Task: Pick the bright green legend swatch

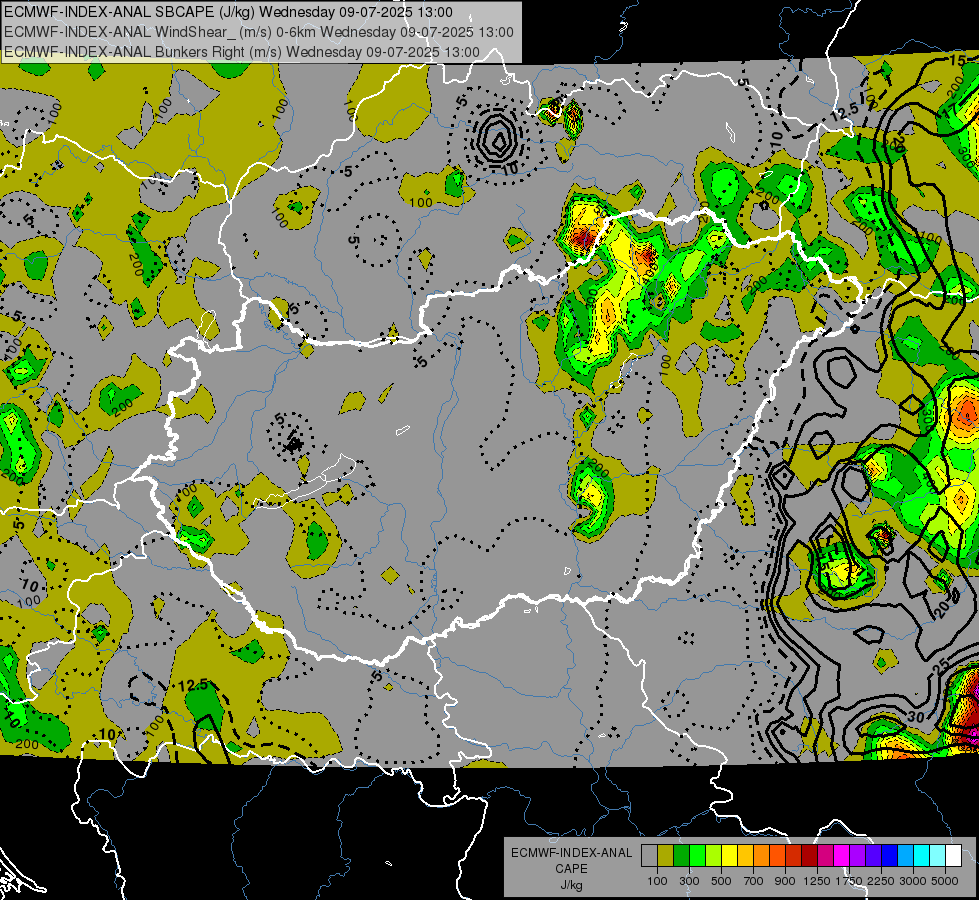Action: 697,856
